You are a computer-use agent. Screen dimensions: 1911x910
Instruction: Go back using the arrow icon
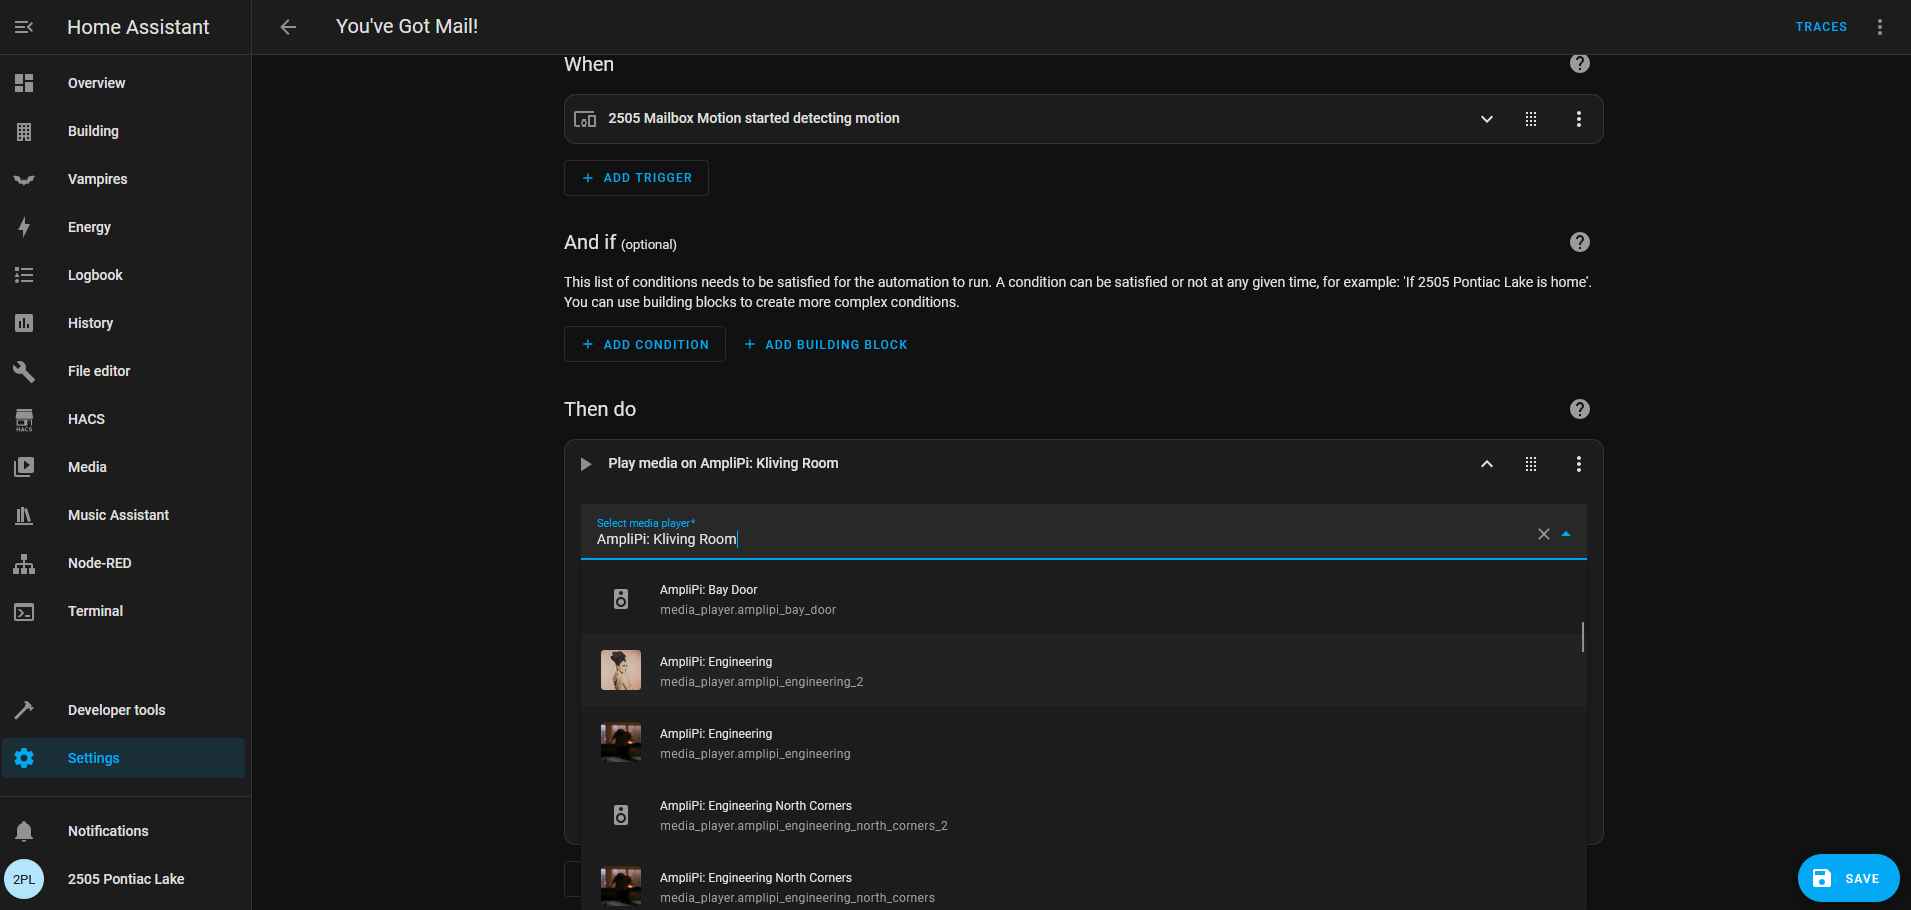[288, 27]
